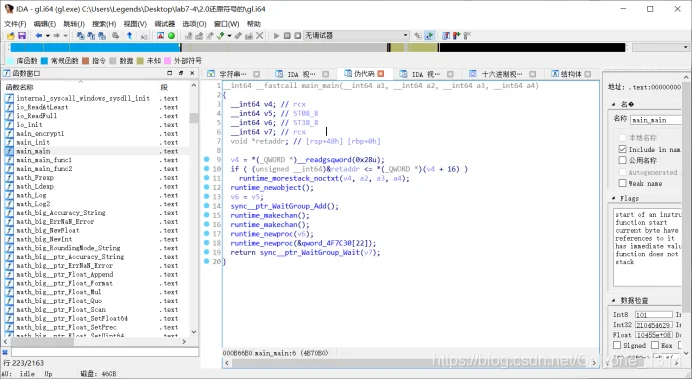Open the 调试器 menu
Image resolution: width=692 pixels, height=379 pixels.
point(165,24)
